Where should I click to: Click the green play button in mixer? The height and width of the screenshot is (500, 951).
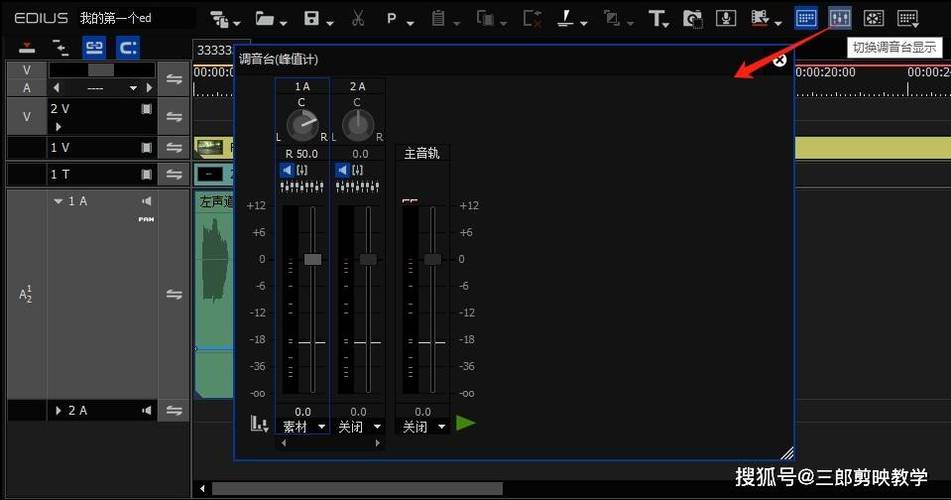pos(465,423)
